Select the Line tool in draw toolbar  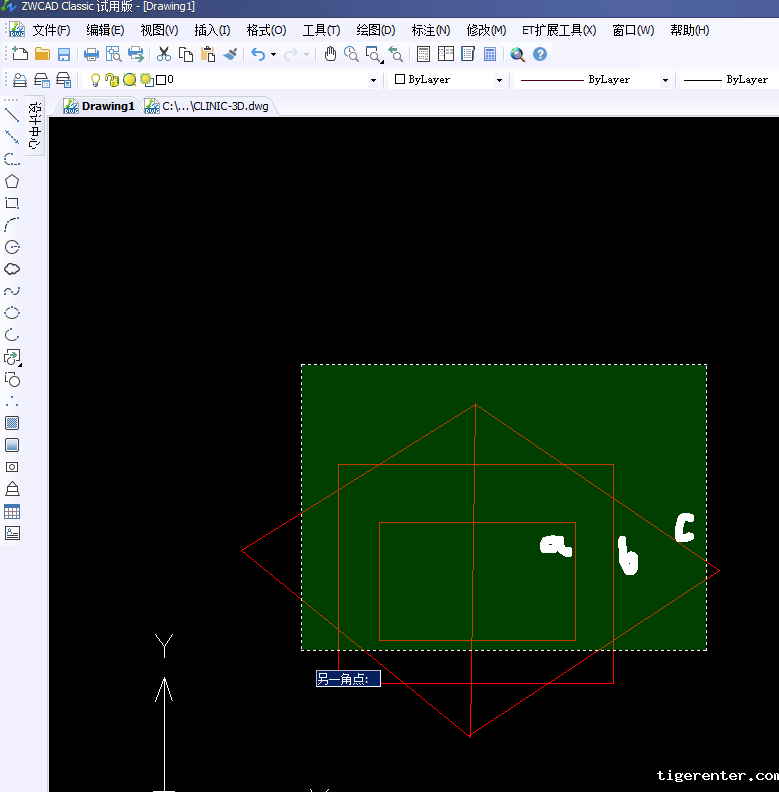[12, 115]
